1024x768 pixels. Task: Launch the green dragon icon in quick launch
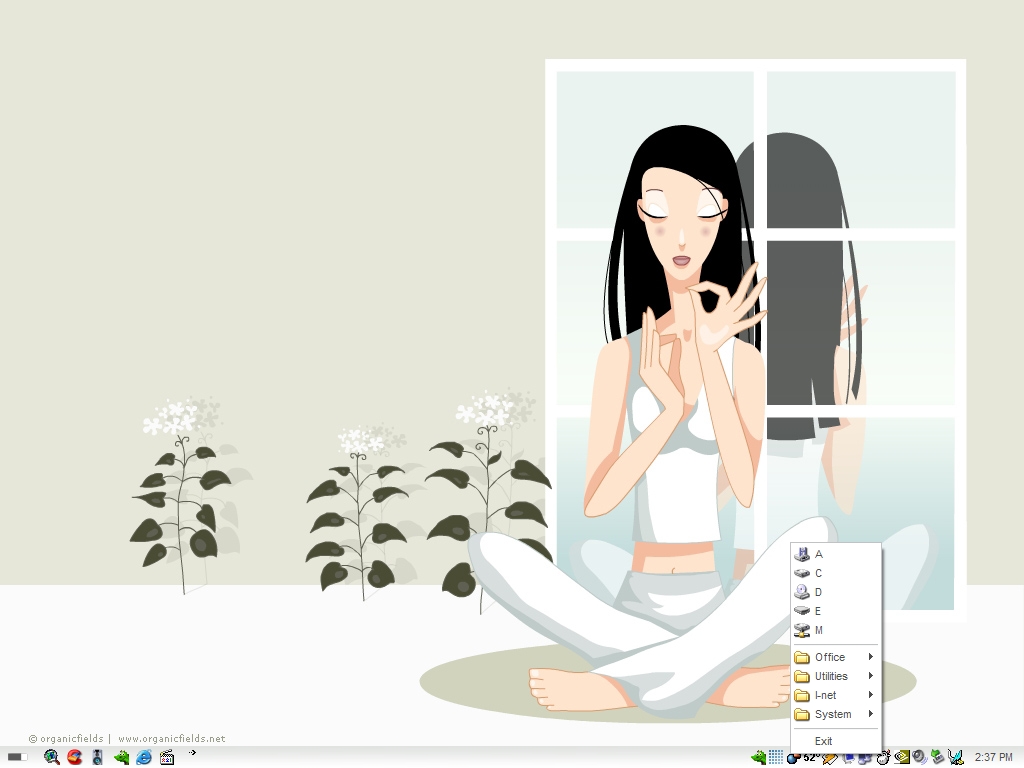(x=121, y=757)
